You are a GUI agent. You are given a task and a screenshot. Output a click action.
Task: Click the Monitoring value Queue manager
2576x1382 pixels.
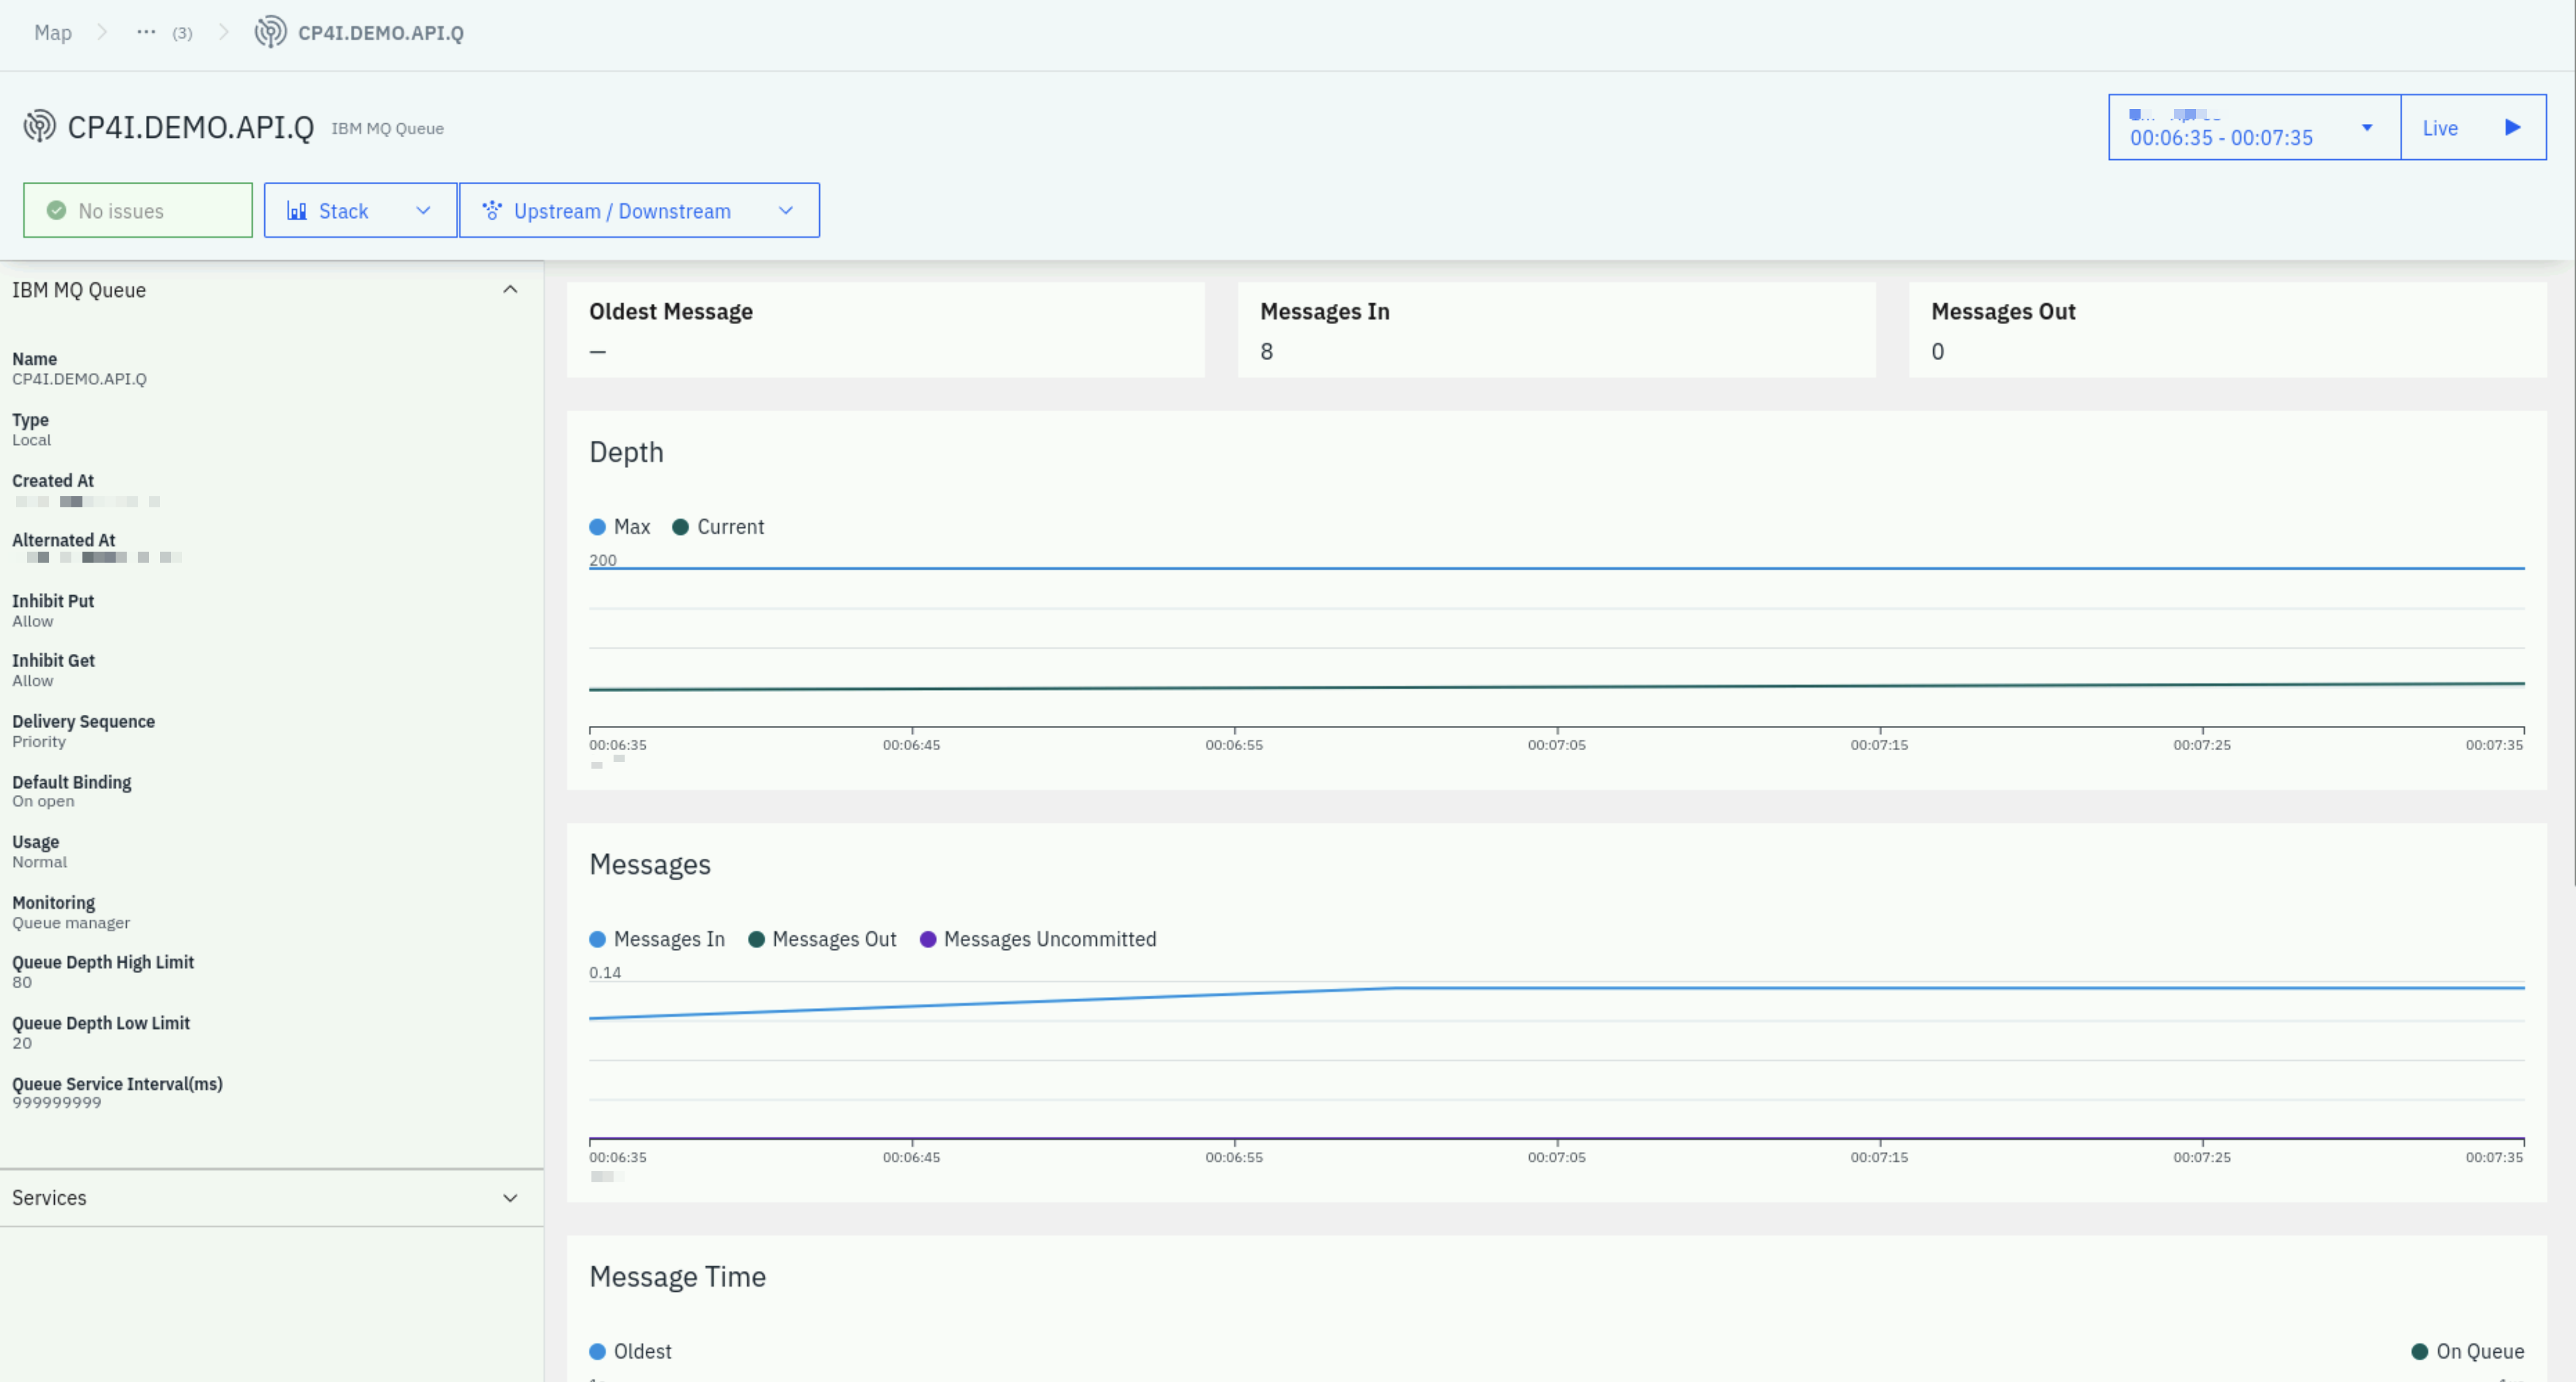(71, 923)
